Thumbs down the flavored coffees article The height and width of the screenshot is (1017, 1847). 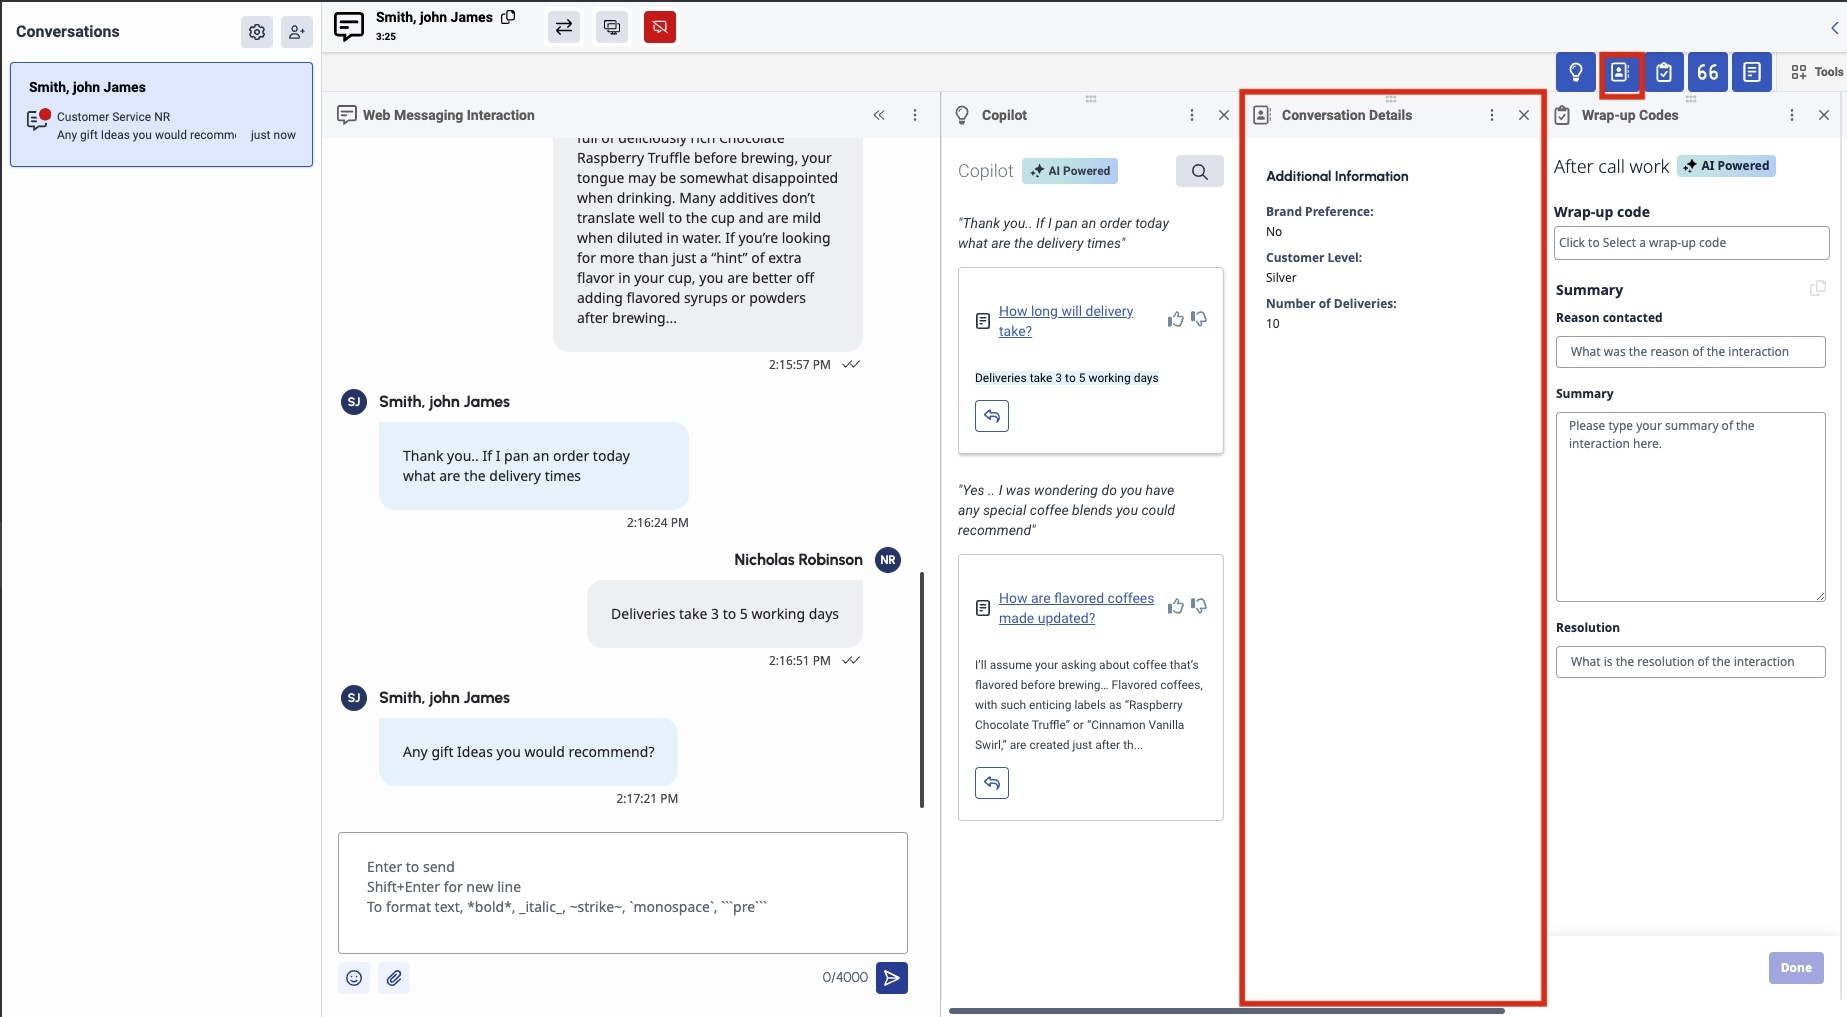pos(1199,606)
